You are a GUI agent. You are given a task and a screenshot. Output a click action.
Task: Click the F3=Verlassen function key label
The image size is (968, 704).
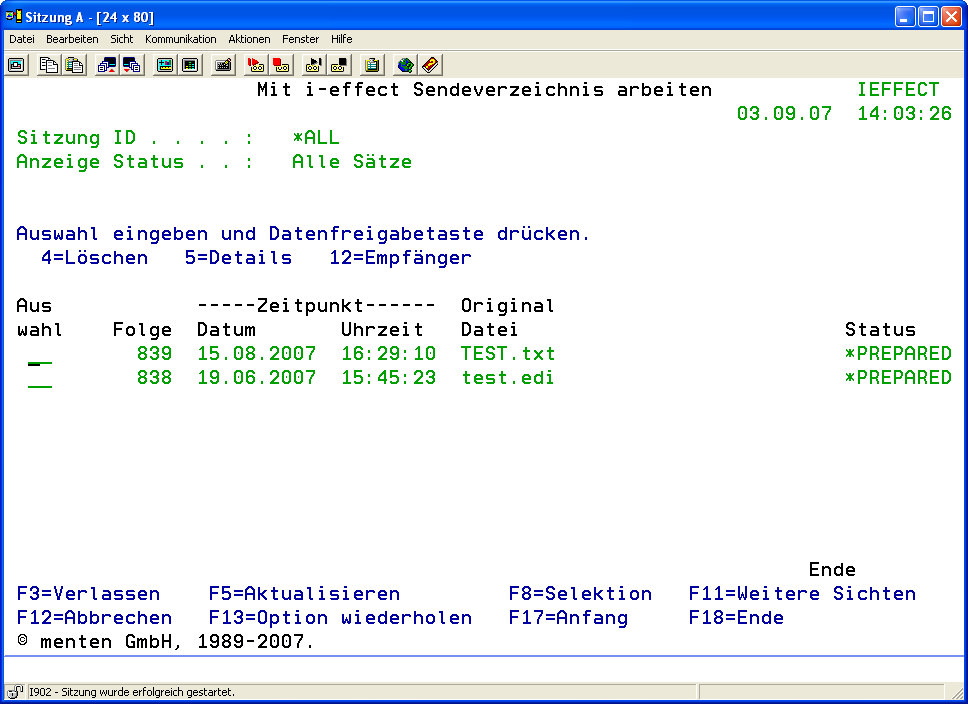tap(87, 594)
